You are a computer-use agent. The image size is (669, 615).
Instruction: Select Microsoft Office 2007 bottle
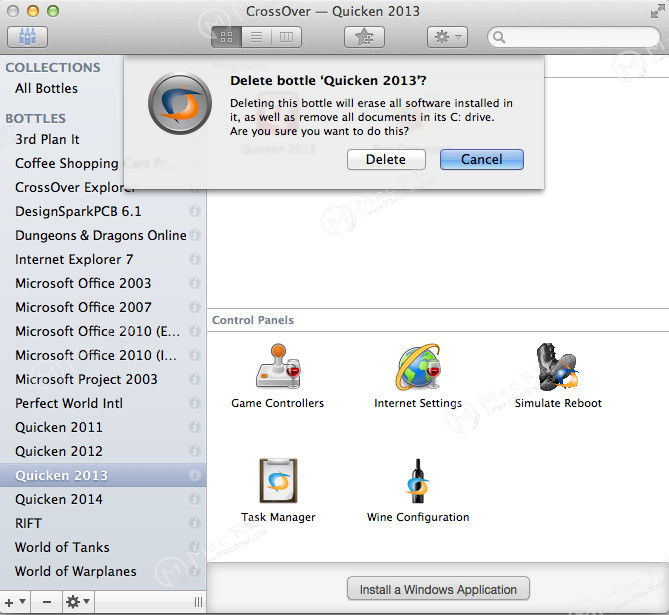click(103, 307)
